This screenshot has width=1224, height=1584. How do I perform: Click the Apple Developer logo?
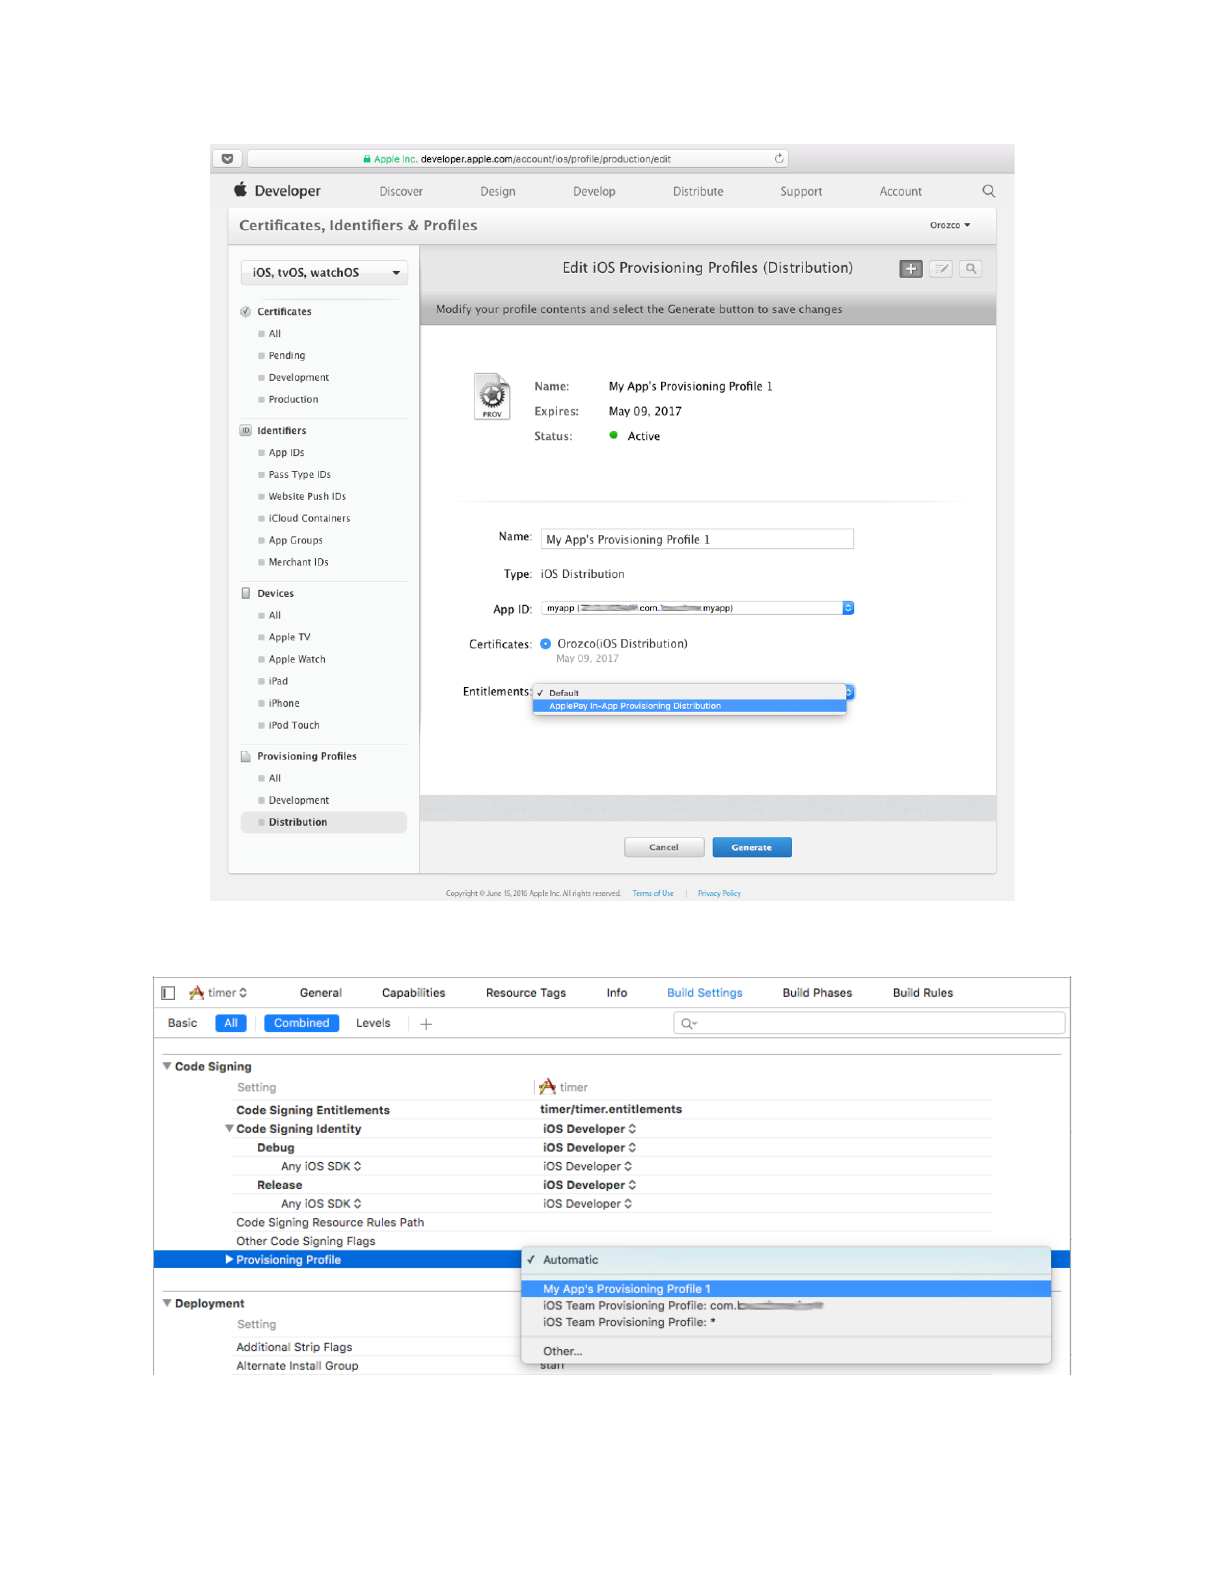277,190
